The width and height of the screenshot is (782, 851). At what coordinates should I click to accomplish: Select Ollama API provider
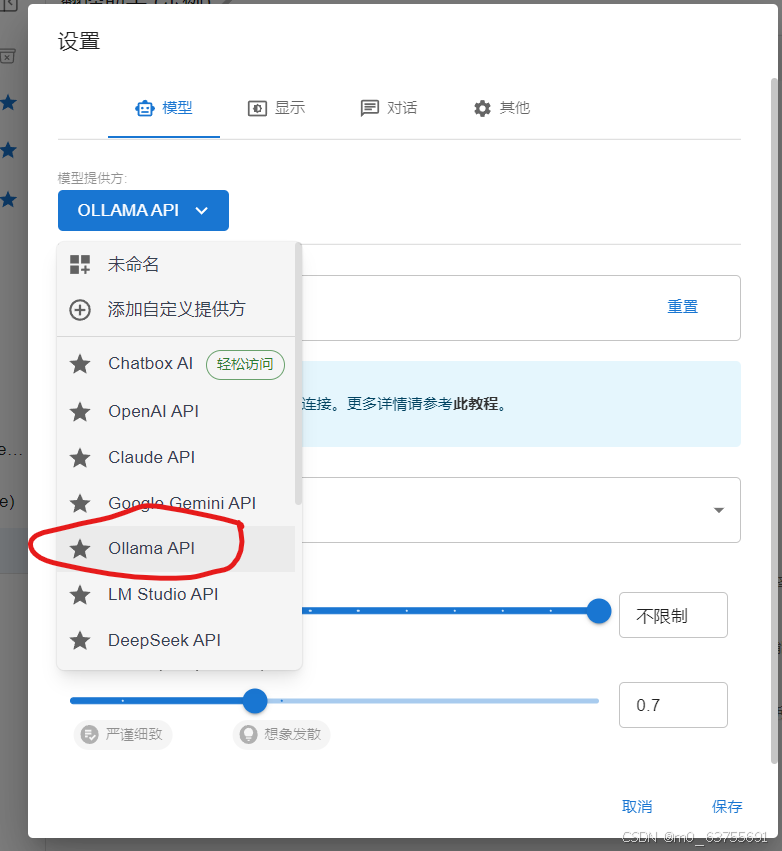pyautogui.click(x=176, y=549)
